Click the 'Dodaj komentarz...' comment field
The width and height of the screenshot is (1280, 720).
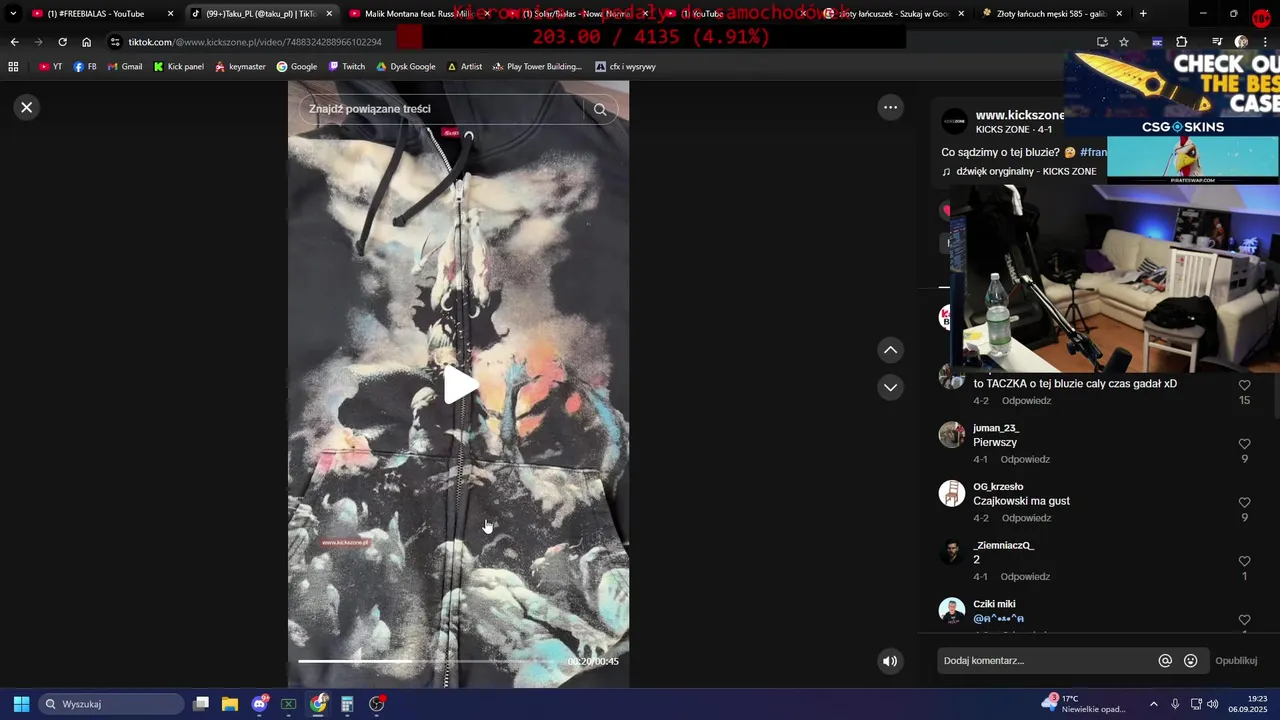pyautogui.click(x=1045, y=661)
